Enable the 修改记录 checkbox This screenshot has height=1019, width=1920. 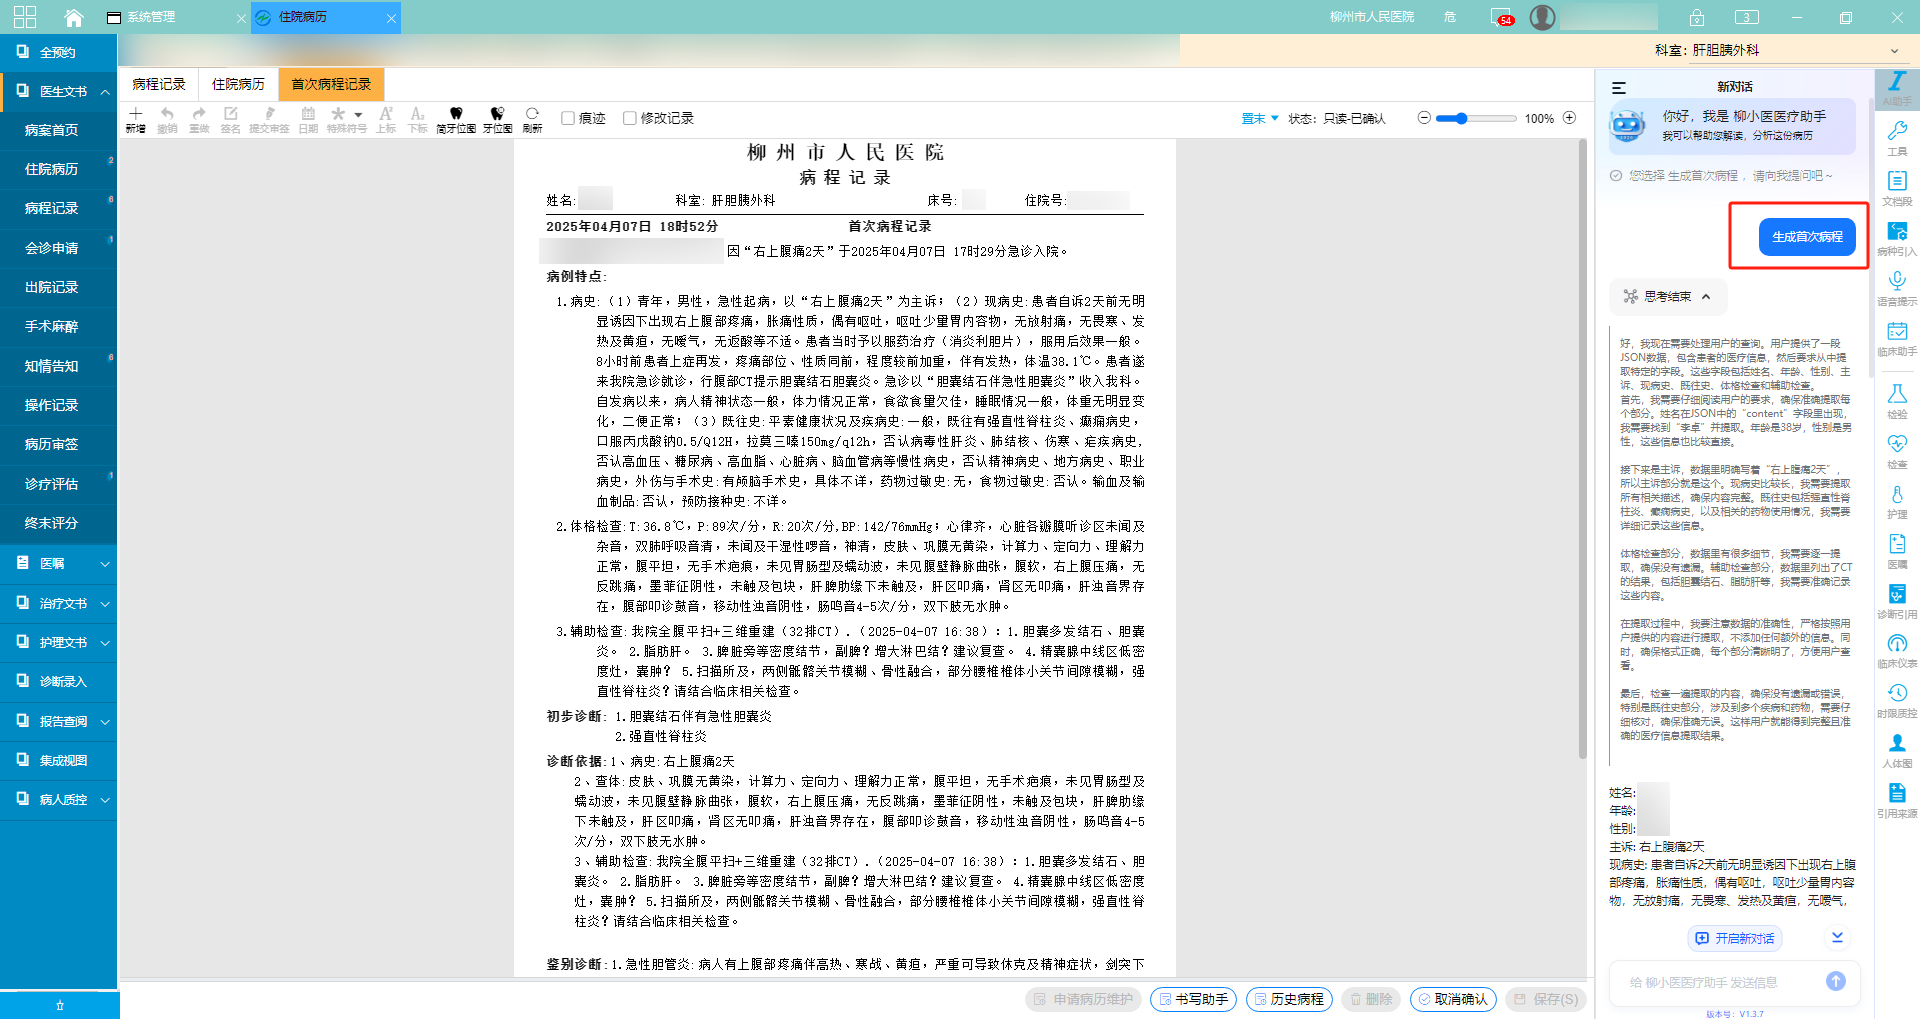[630, 118]
